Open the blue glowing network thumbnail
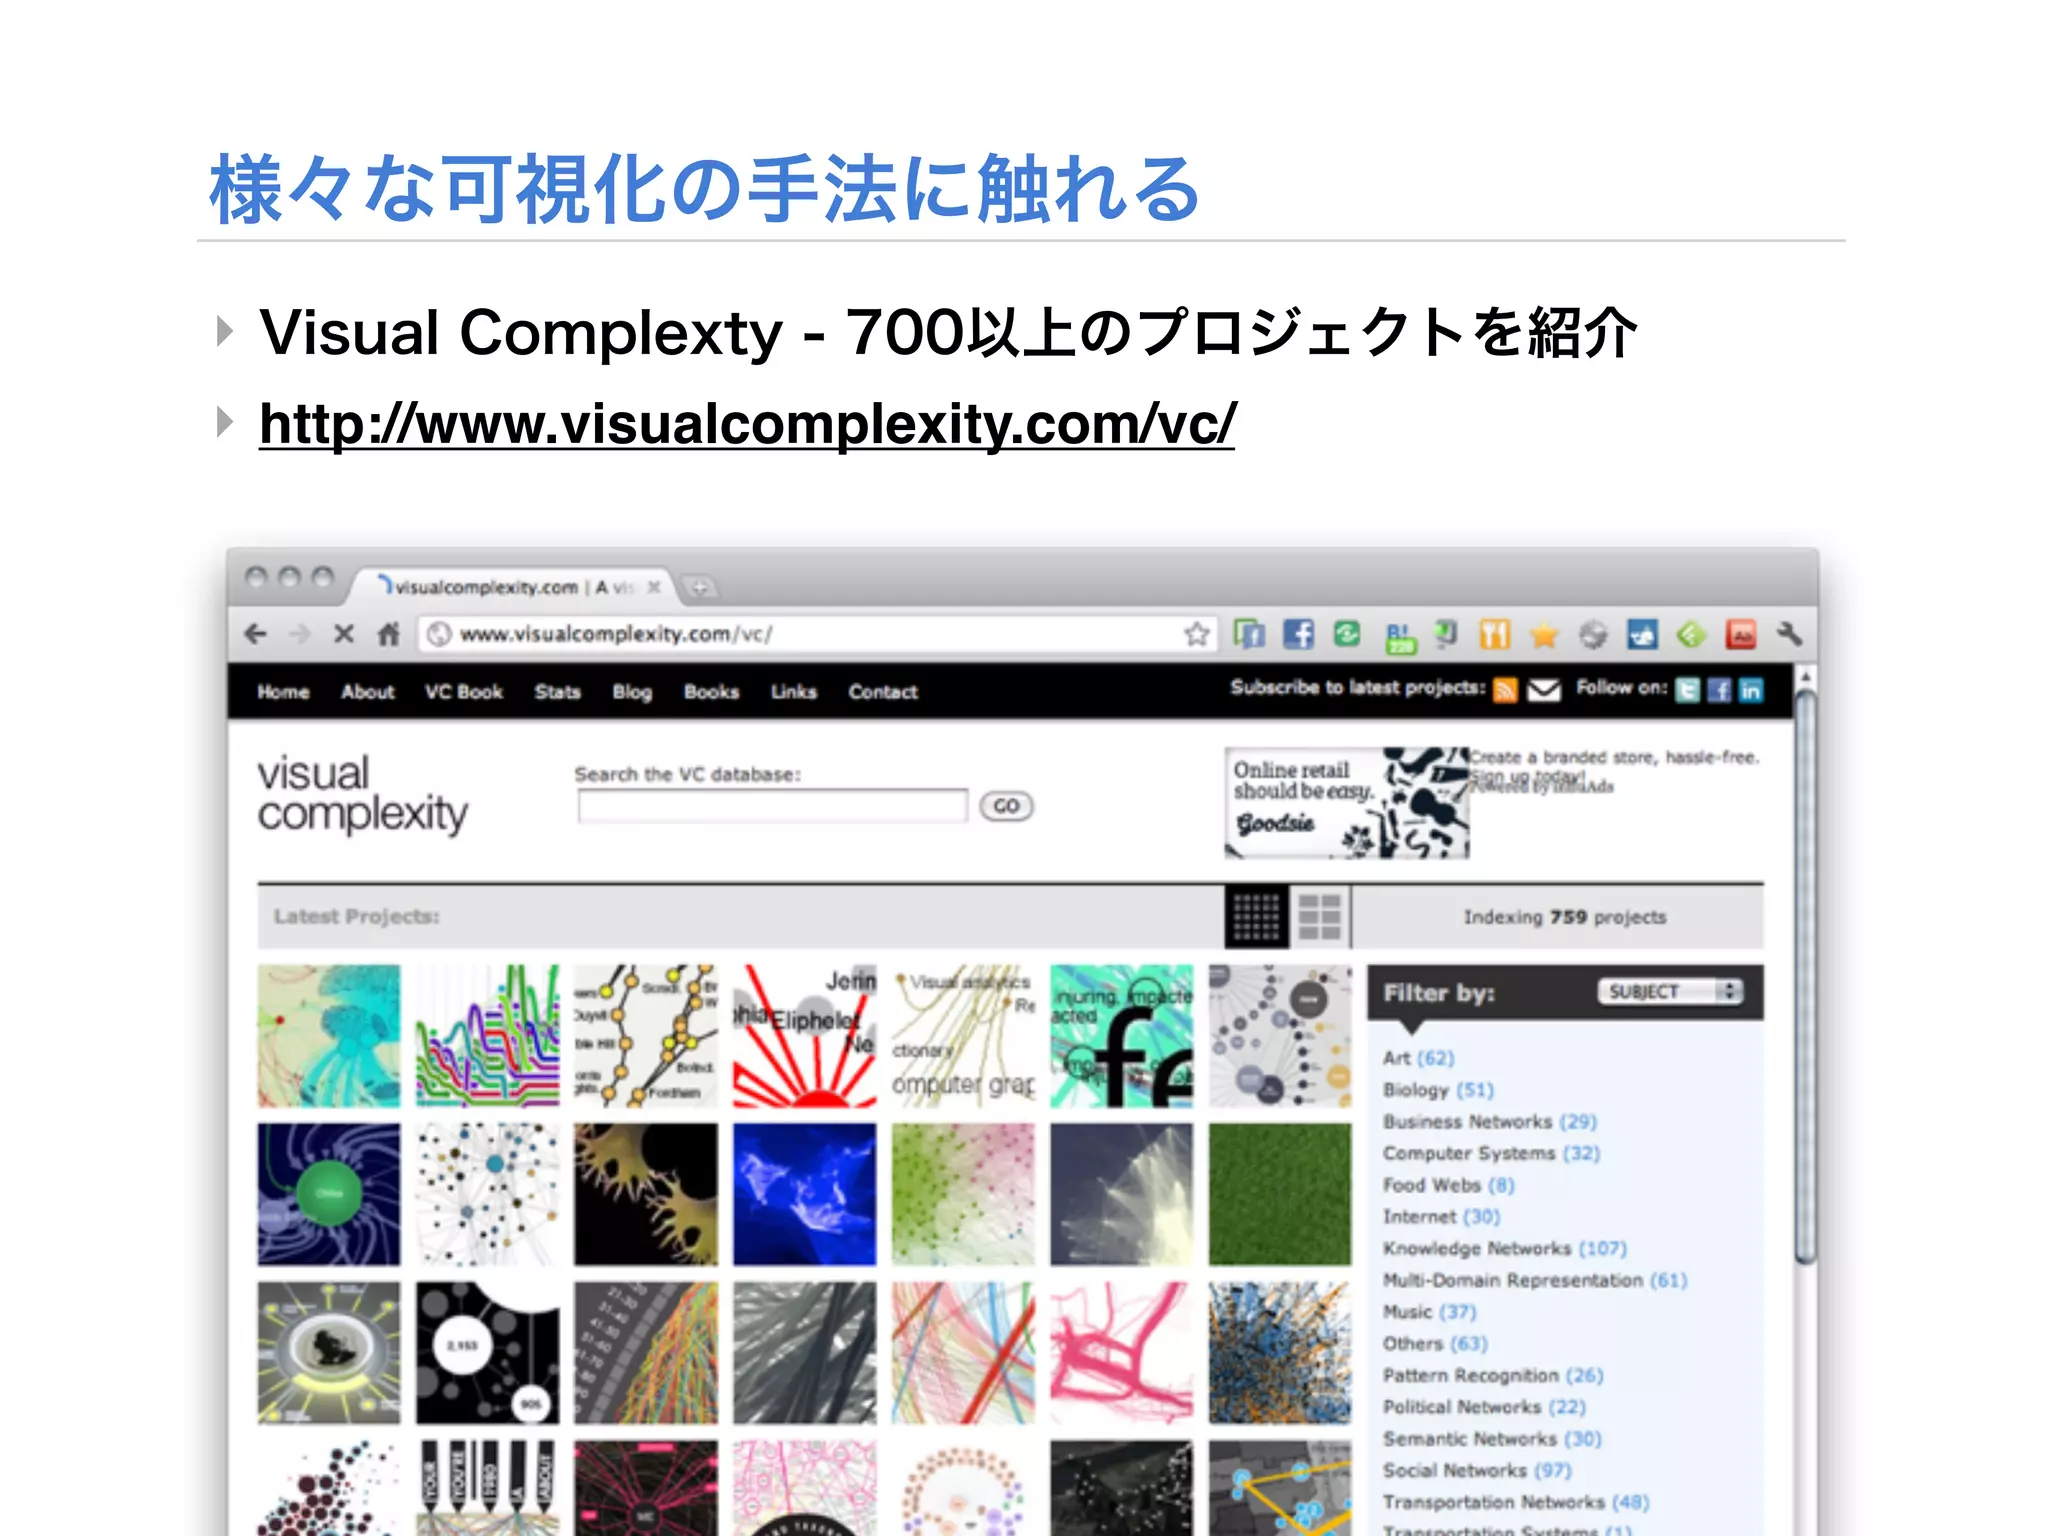2048x1536 pixels. (804, 1195)
